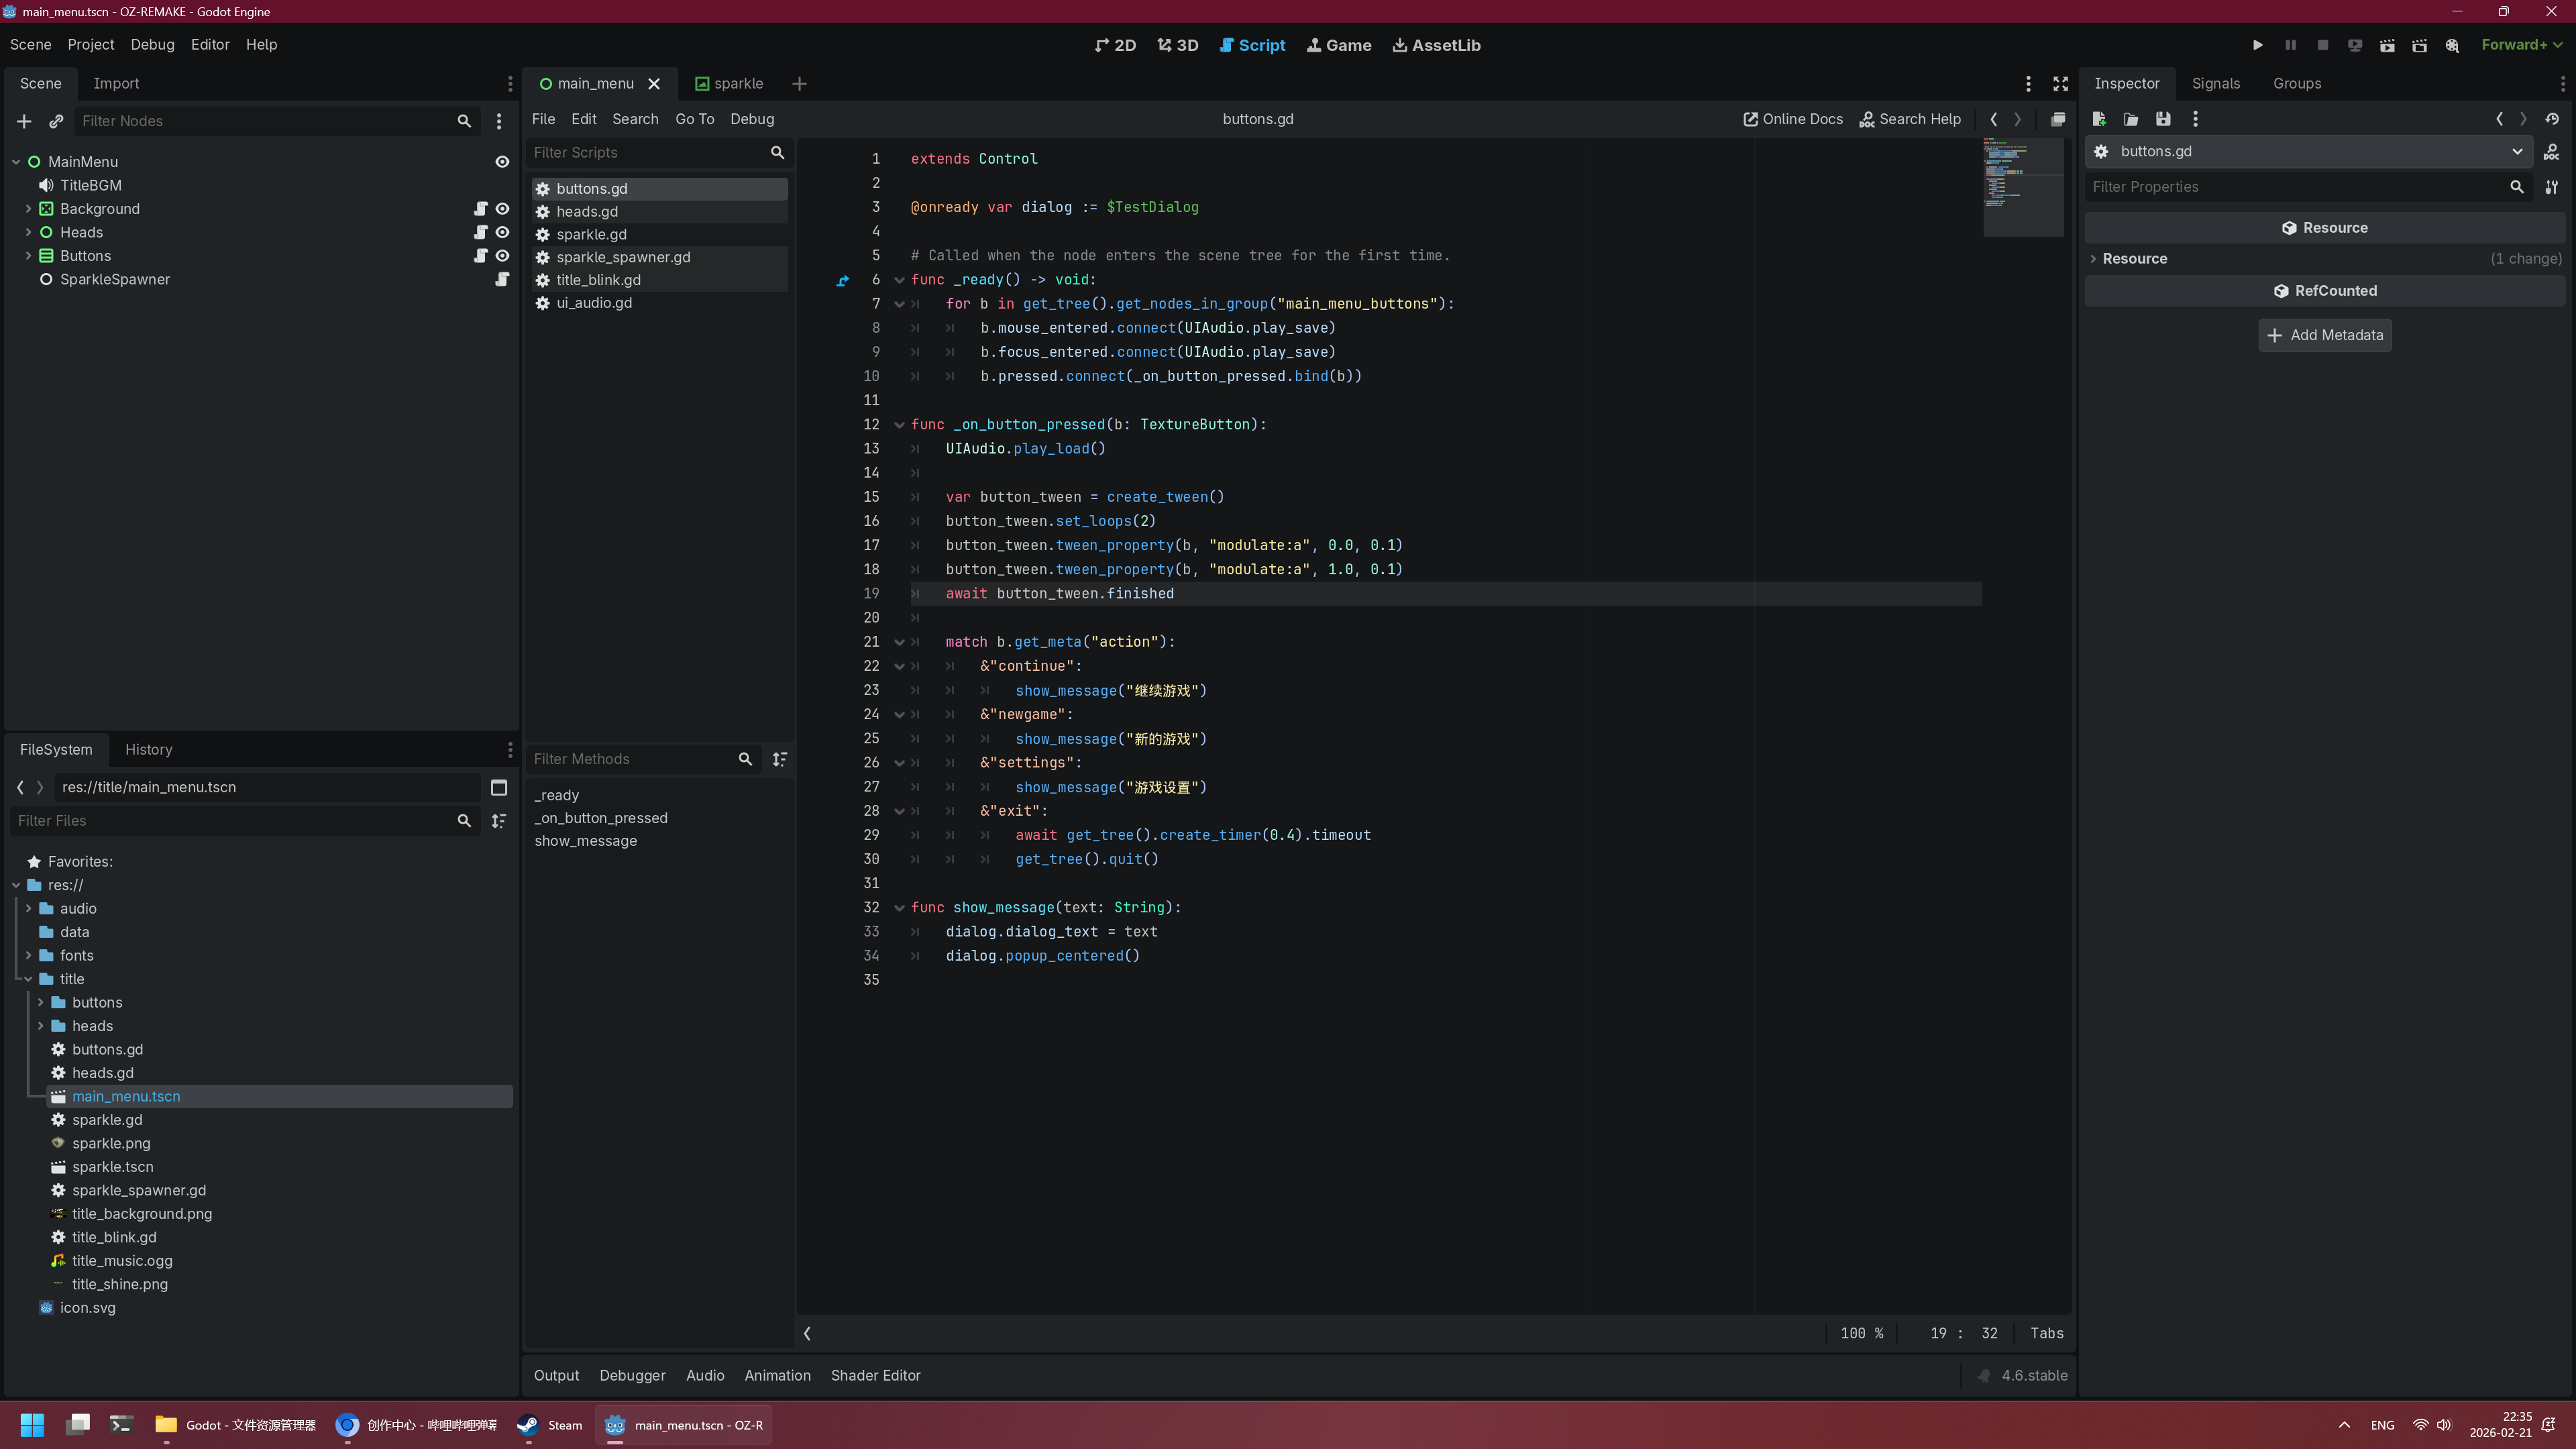This screenshot has width=2576, height=1449.
Task: Click Add Metadata button
Action: point(2325,335)
